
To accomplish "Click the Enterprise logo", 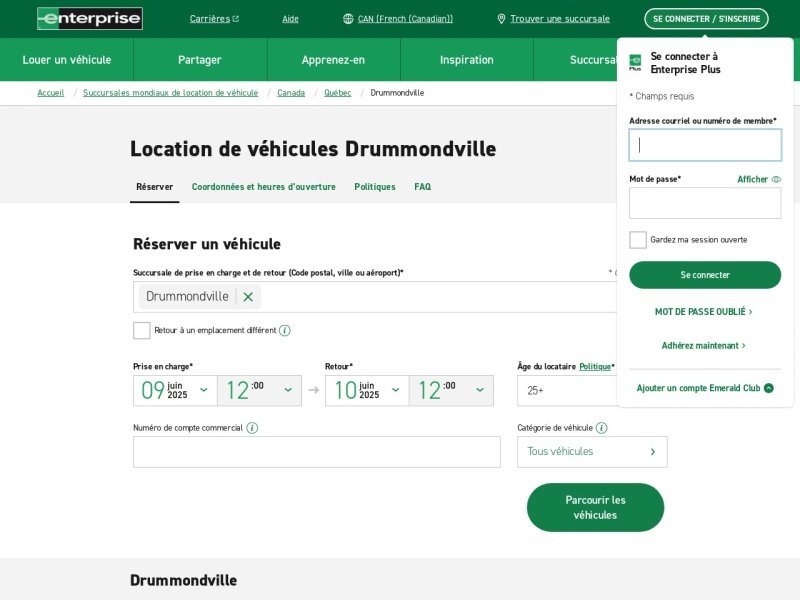I will pos(90,19).
